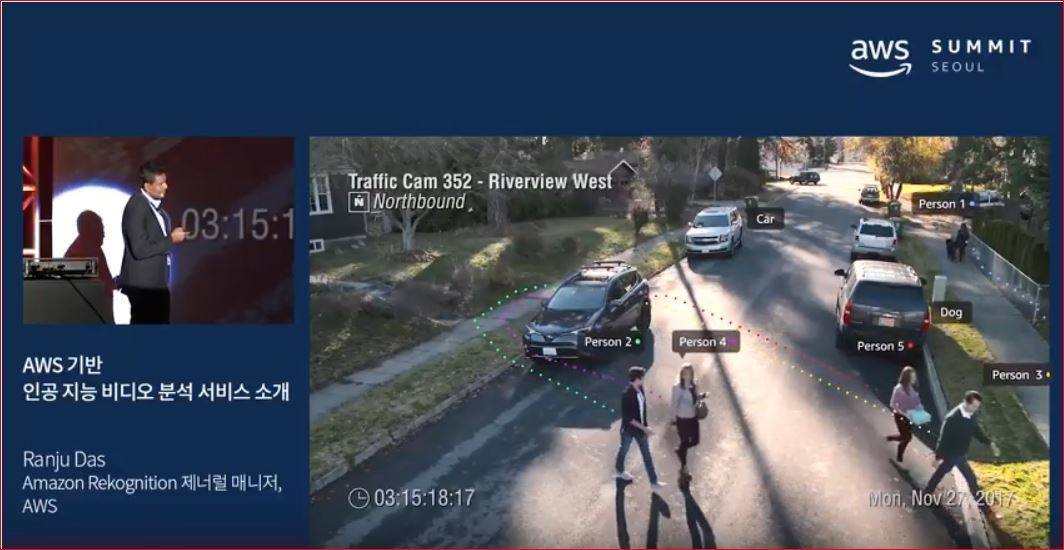This screenshot has height=550, width=1064.
Task: Click the Person 5 detection label
Action: point(885,346)
